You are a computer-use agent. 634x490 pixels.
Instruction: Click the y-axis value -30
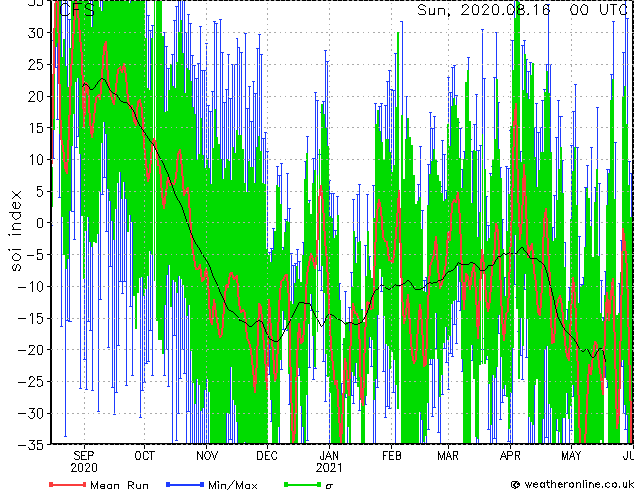(x=31, y=413)
